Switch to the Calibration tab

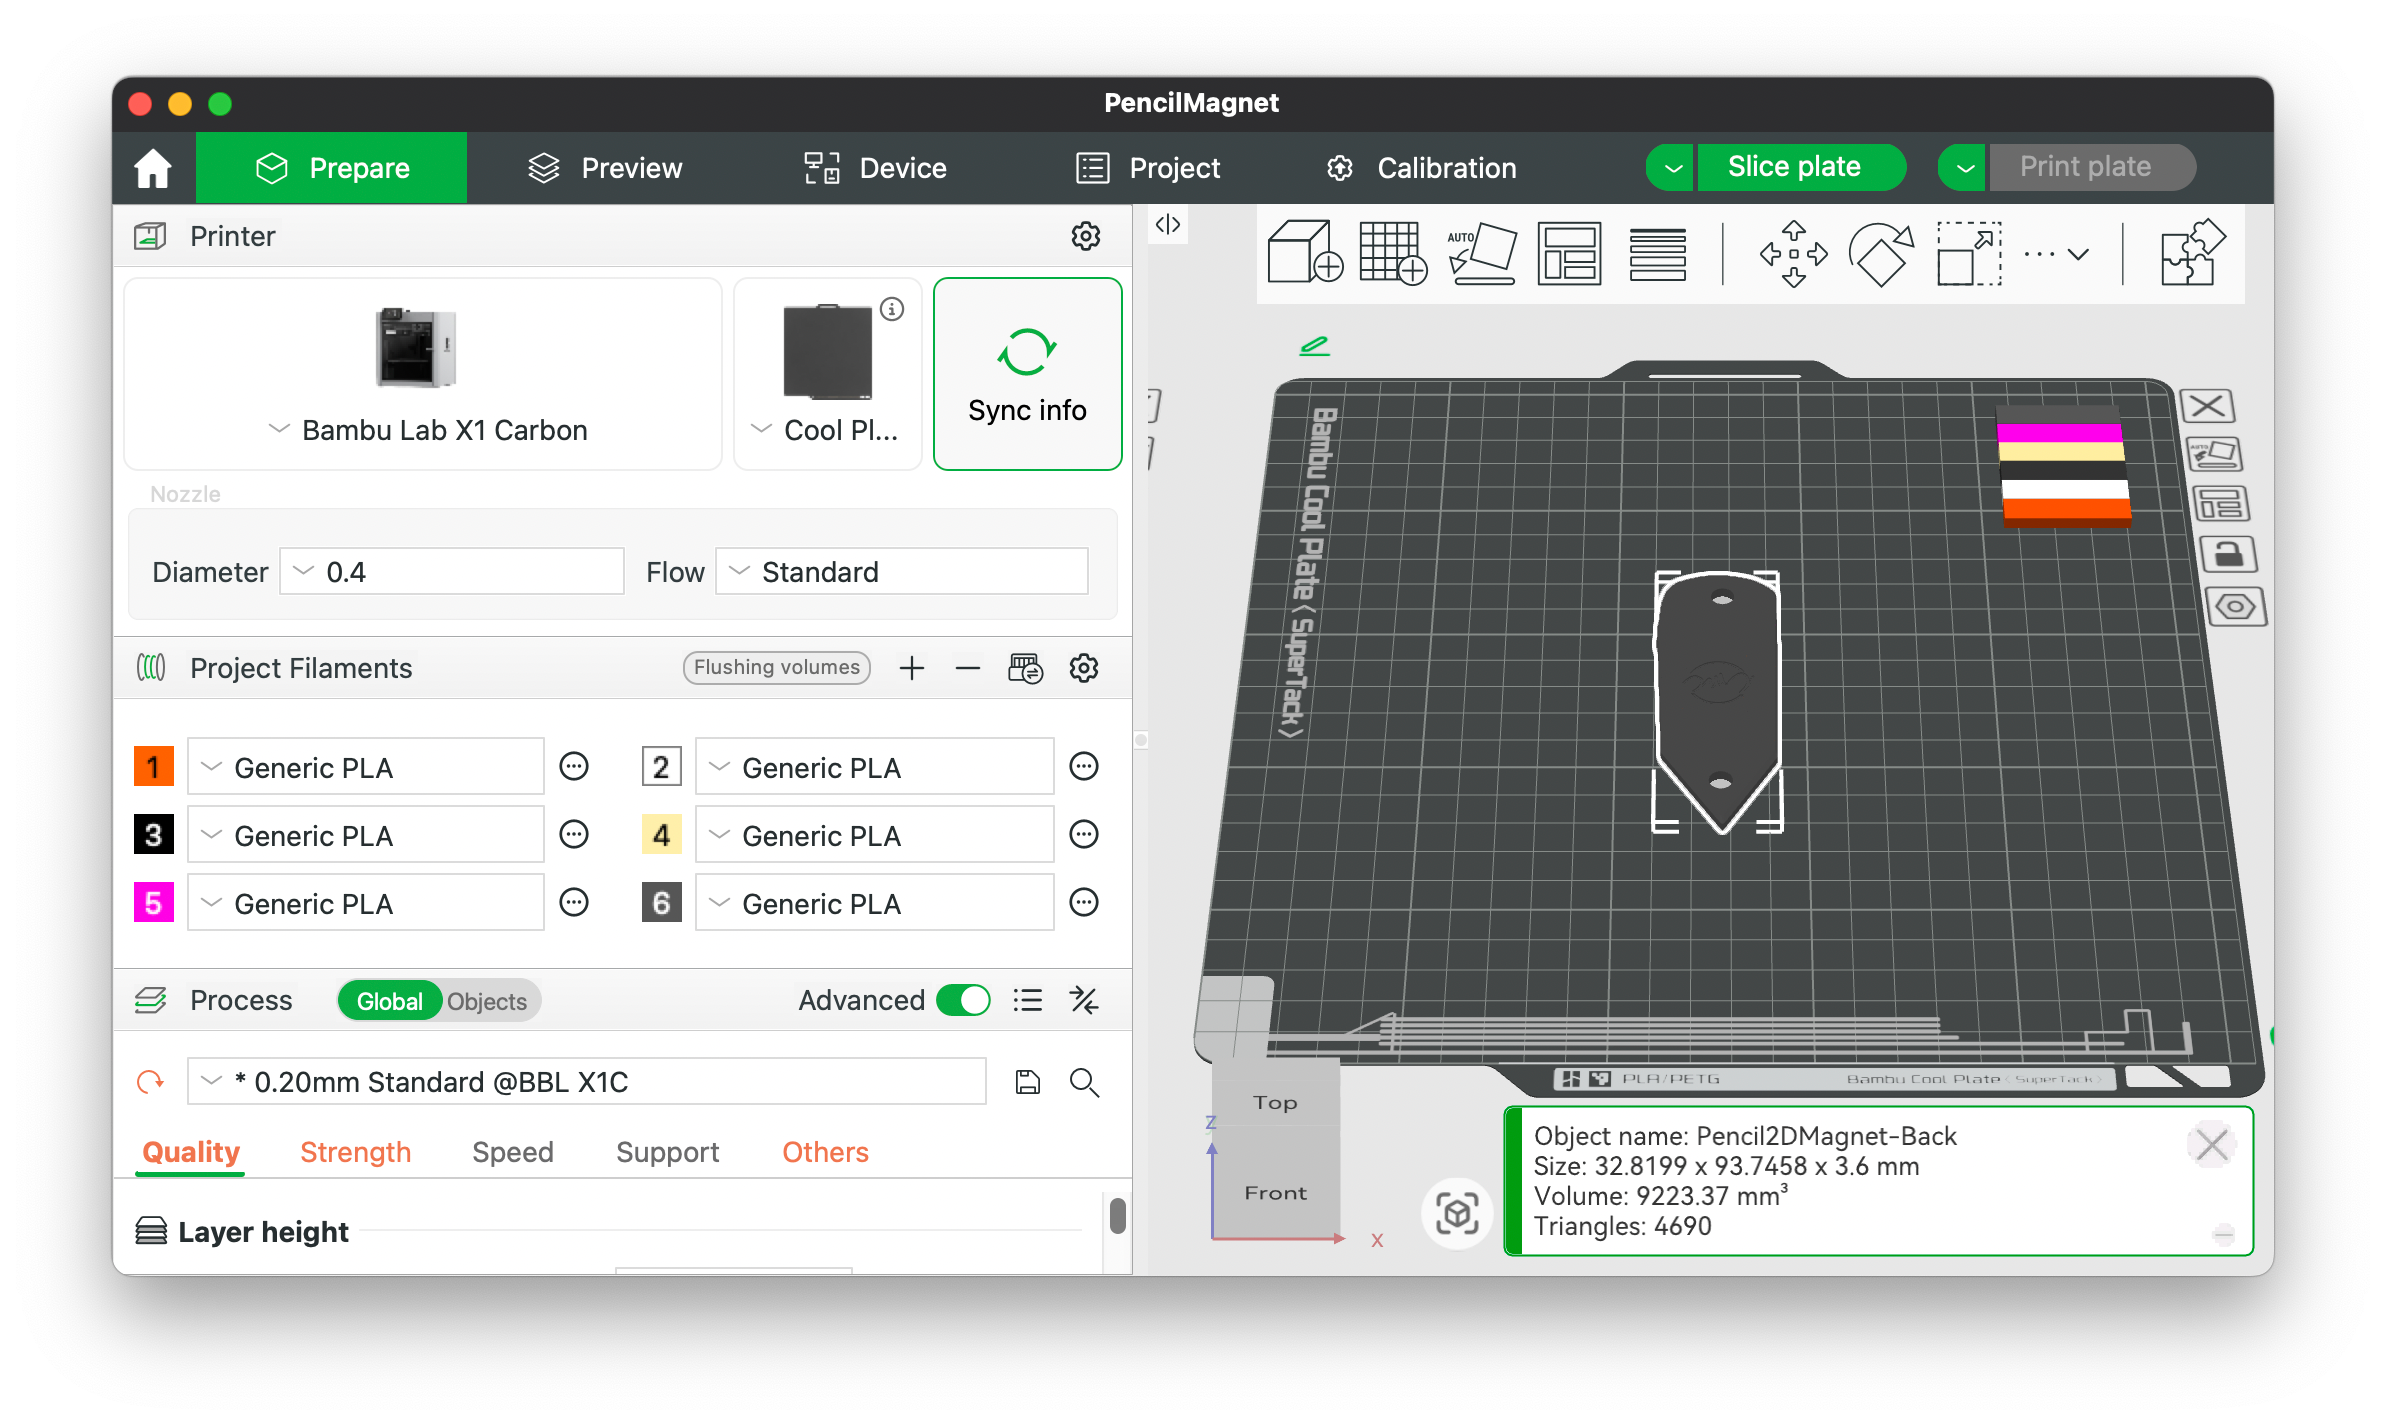point(1421,168)
